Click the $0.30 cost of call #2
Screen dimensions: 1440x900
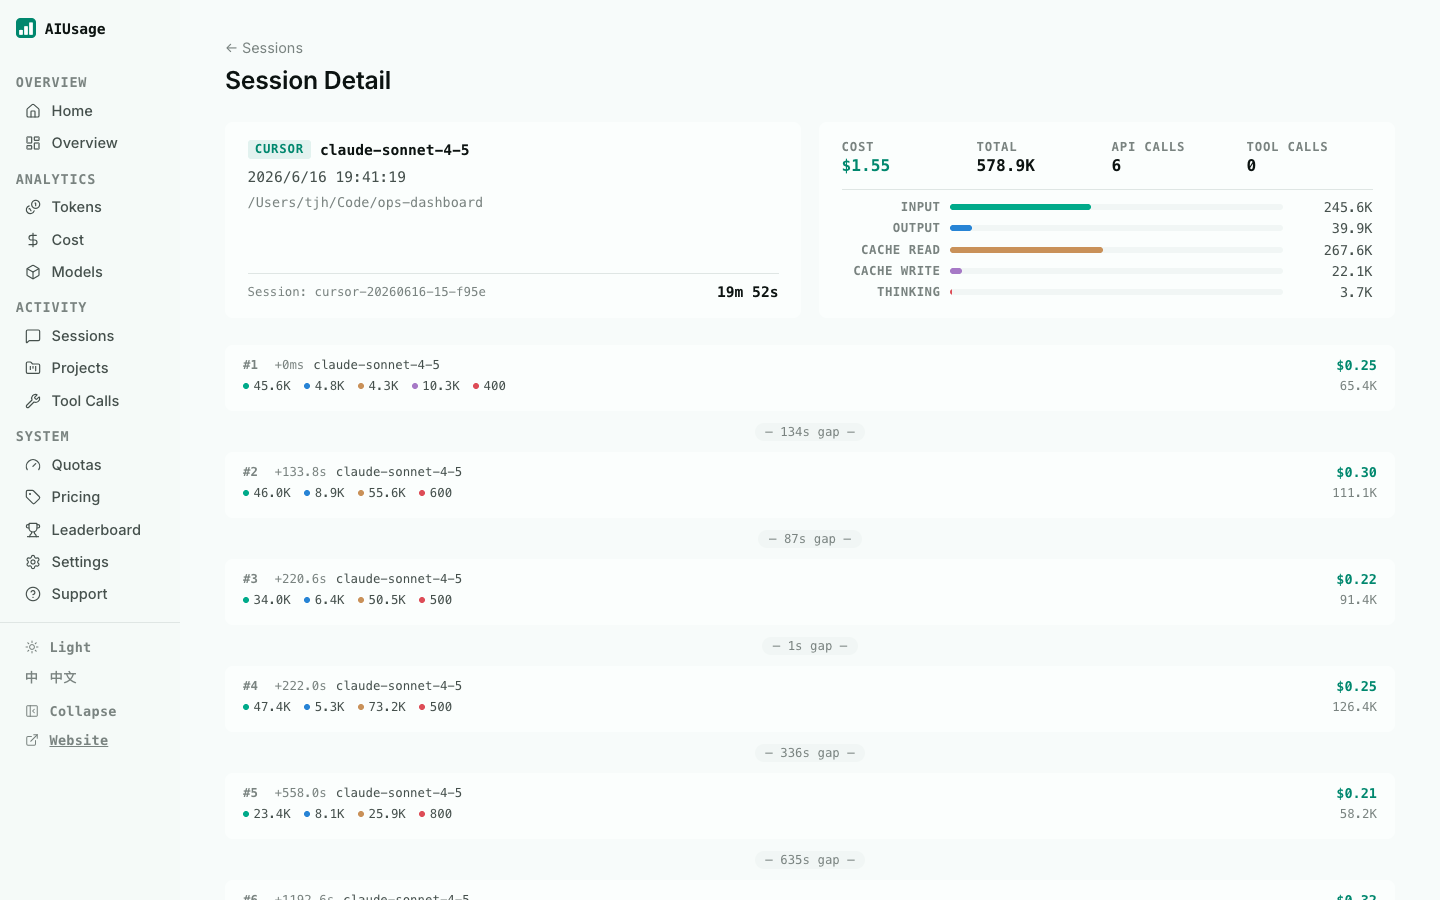point(1356,473)
